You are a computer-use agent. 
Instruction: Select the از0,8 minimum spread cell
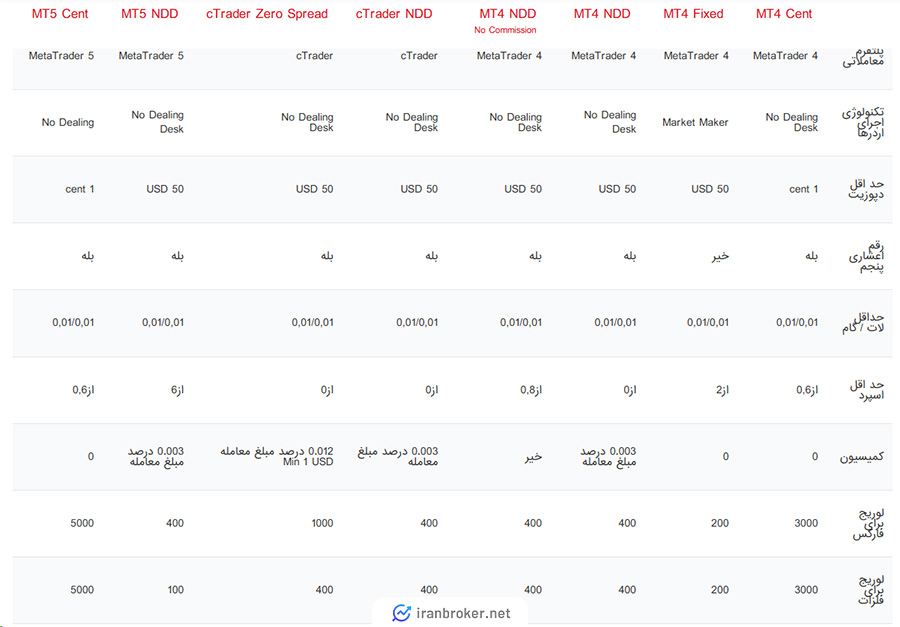(526, 390)
